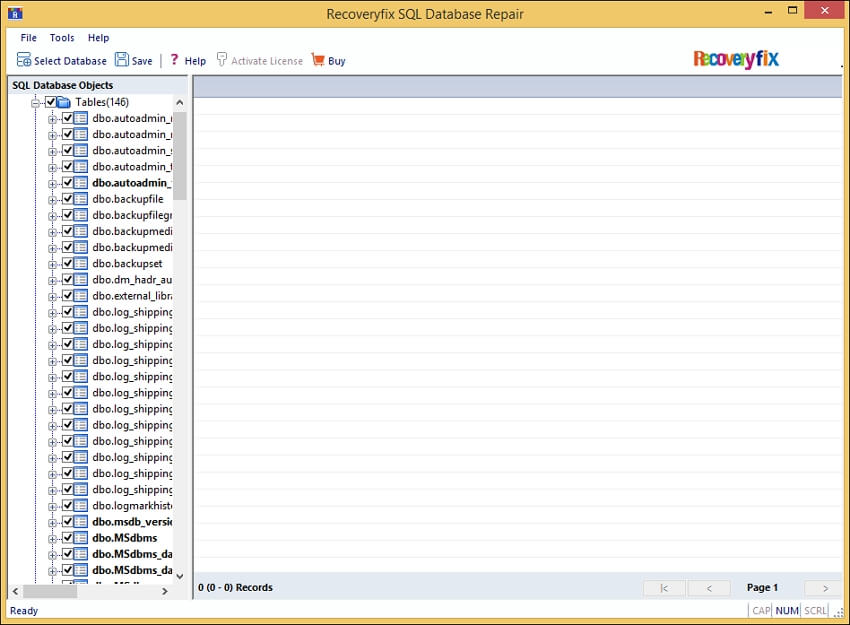Toggle the dbo.external_libr checkbox
This screenshot has height=625, width=850.
68,296
